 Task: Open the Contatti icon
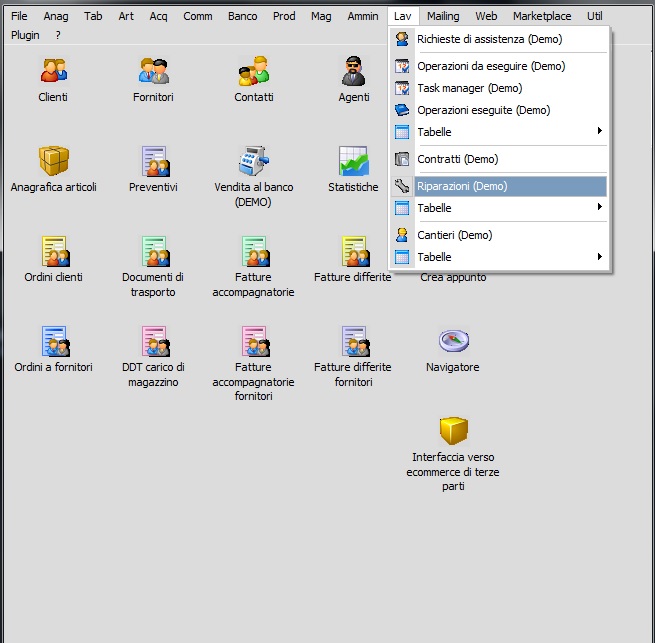[254, 70]
